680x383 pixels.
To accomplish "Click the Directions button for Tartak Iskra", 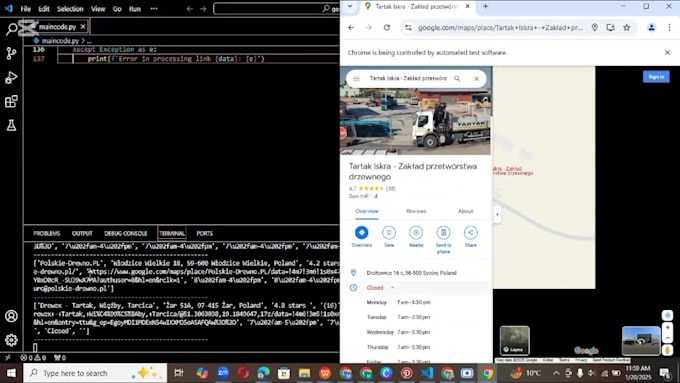I will tap(361, 236).
